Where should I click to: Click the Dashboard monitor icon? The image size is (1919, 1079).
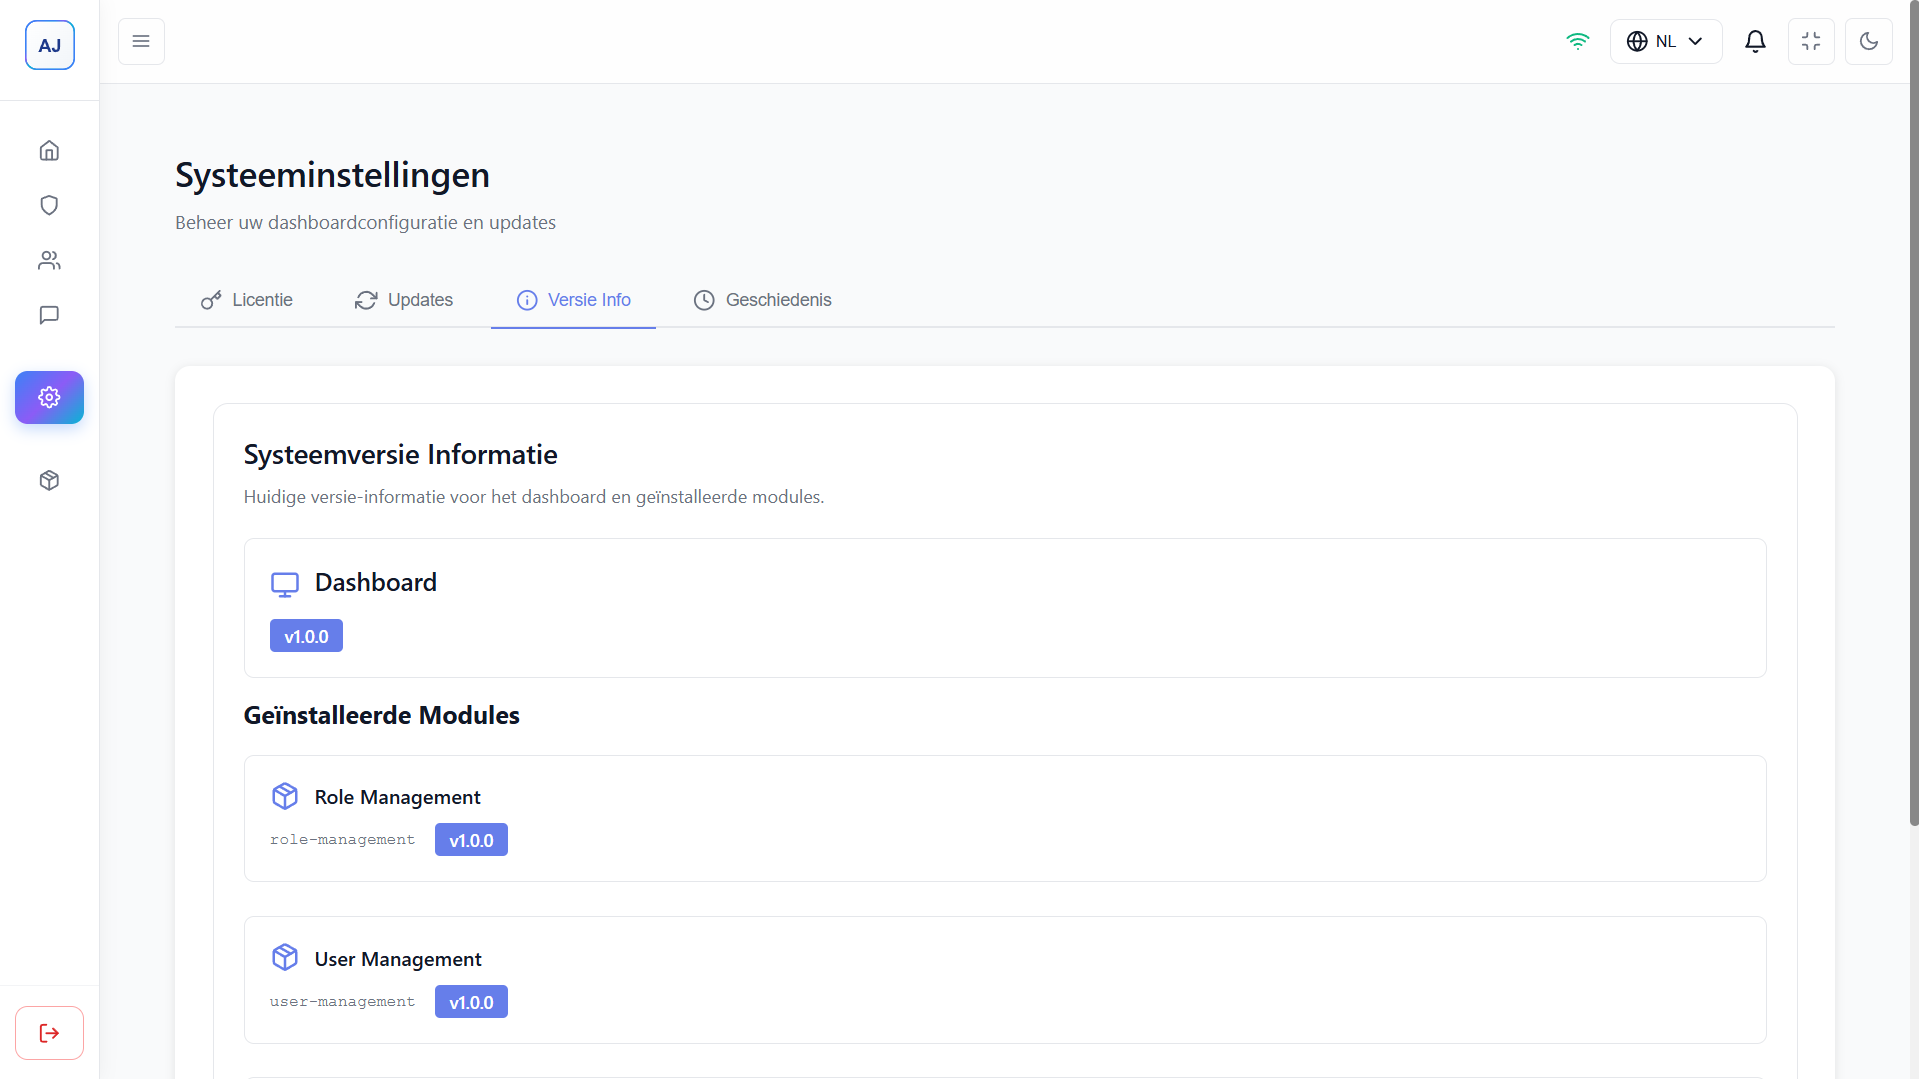(x=285, y=584)
